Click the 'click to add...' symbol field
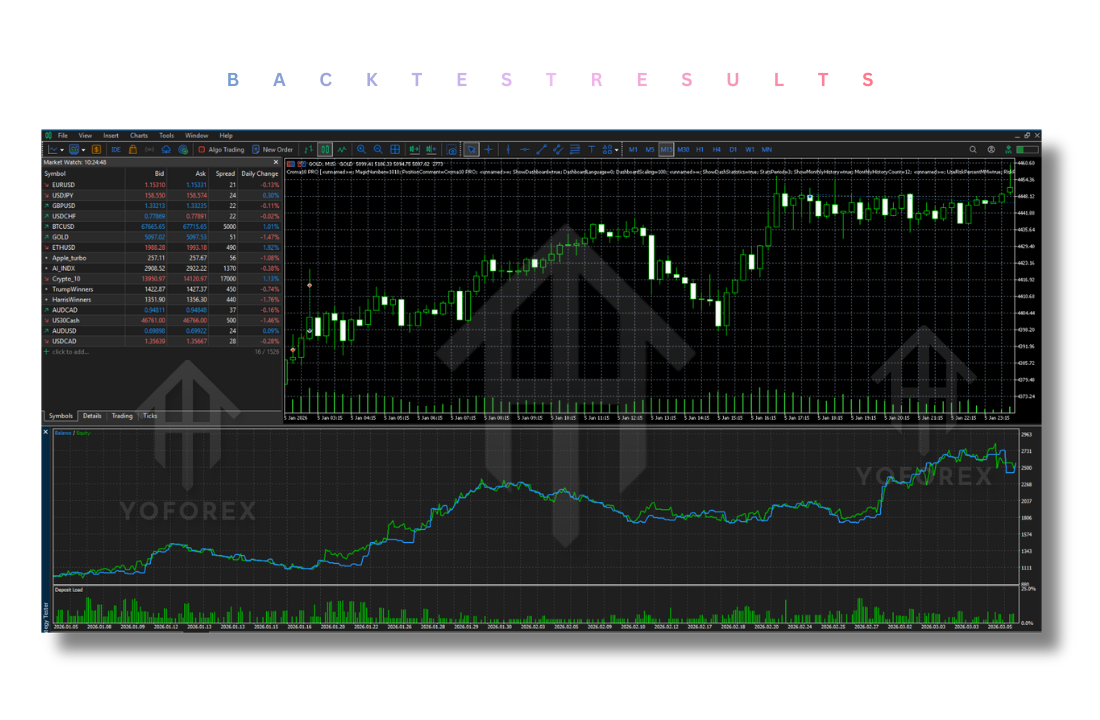This screenshot has height=720, width=1100. coord(72,352)
